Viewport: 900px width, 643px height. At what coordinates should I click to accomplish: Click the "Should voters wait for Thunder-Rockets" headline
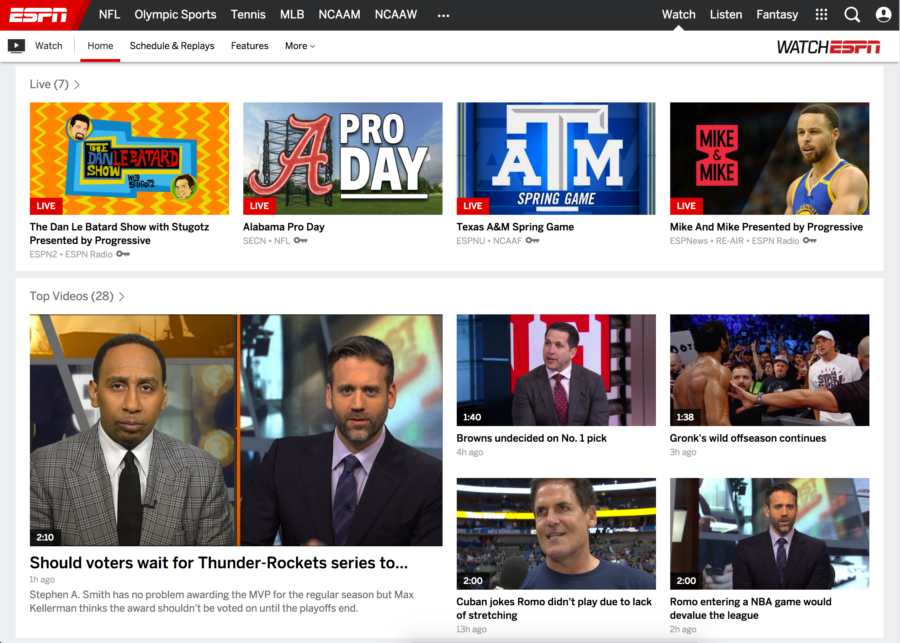216,563
